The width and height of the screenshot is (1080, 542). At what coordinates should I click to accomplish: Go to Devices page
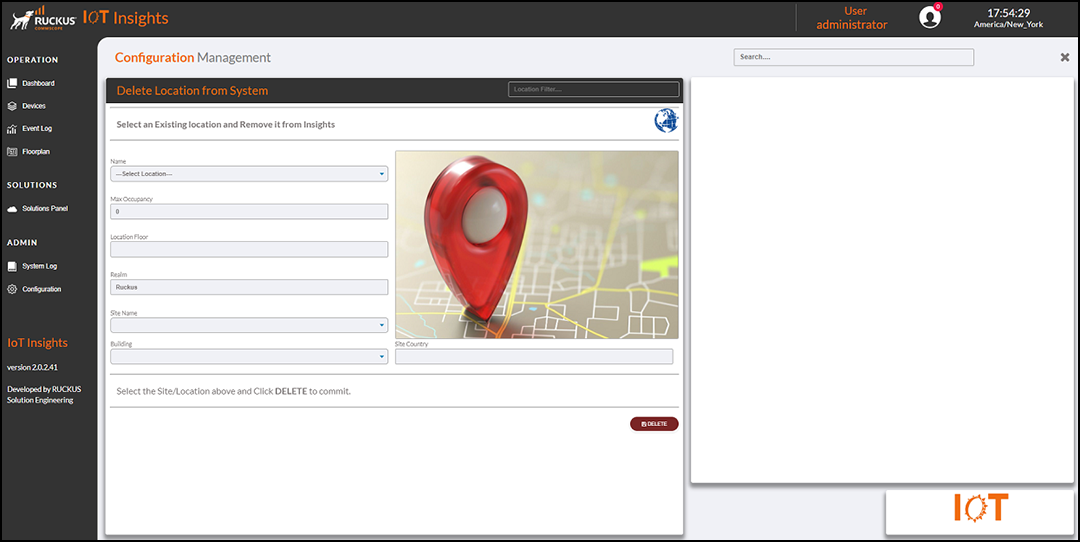tap(34, 106)
